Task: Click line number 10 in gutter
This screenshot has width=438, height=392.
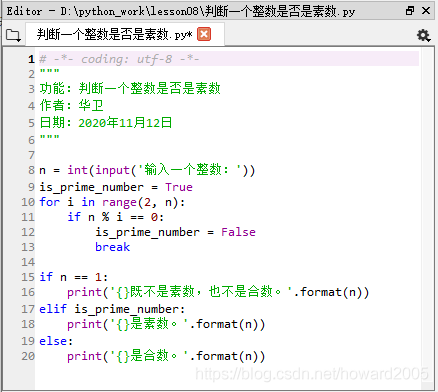Action: [28, 202]
